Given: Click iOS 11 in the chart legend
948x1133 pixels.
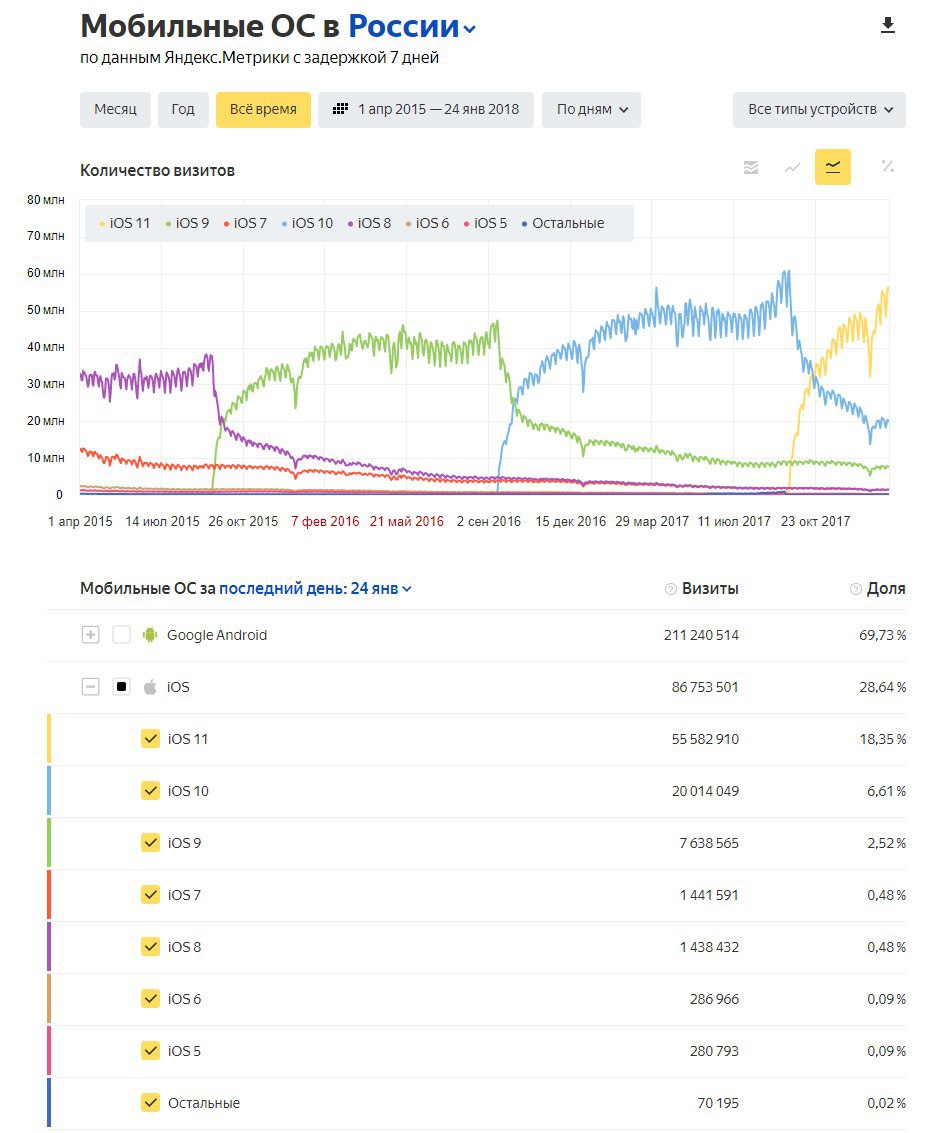Looking at the screenshot, I should point(125,223).
